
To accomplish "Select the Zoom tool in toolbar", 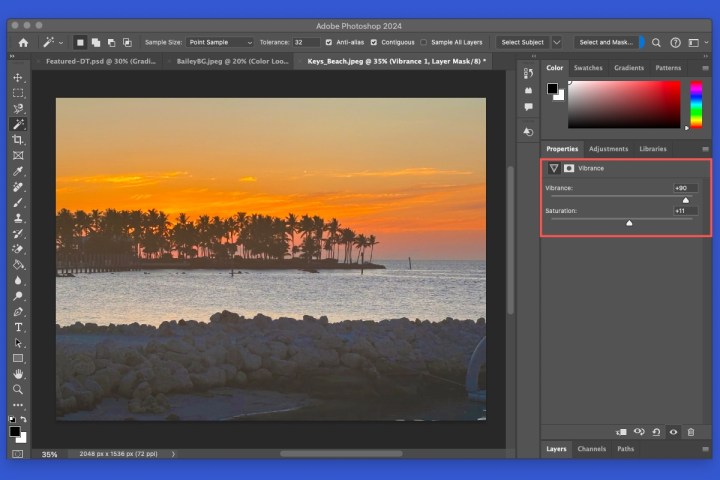I will tap(18, 389).
